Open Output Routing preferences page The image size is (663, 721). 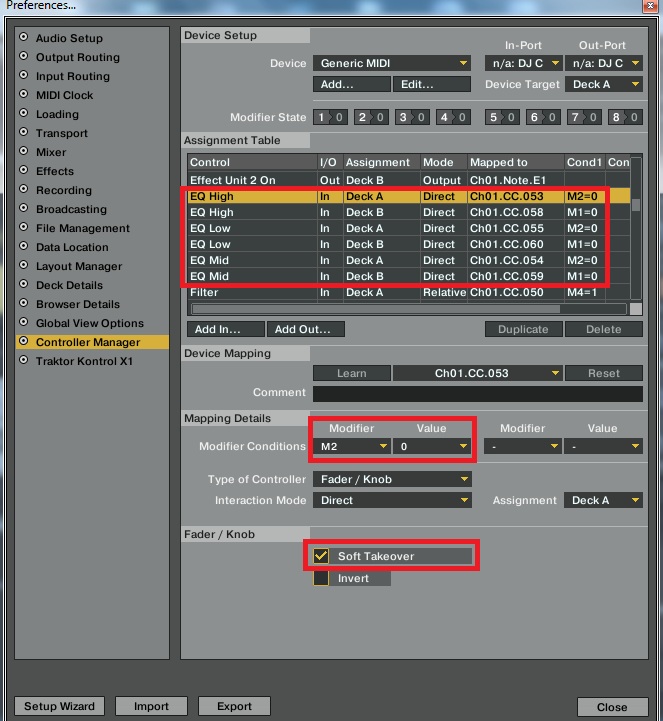tap(78, 57)
